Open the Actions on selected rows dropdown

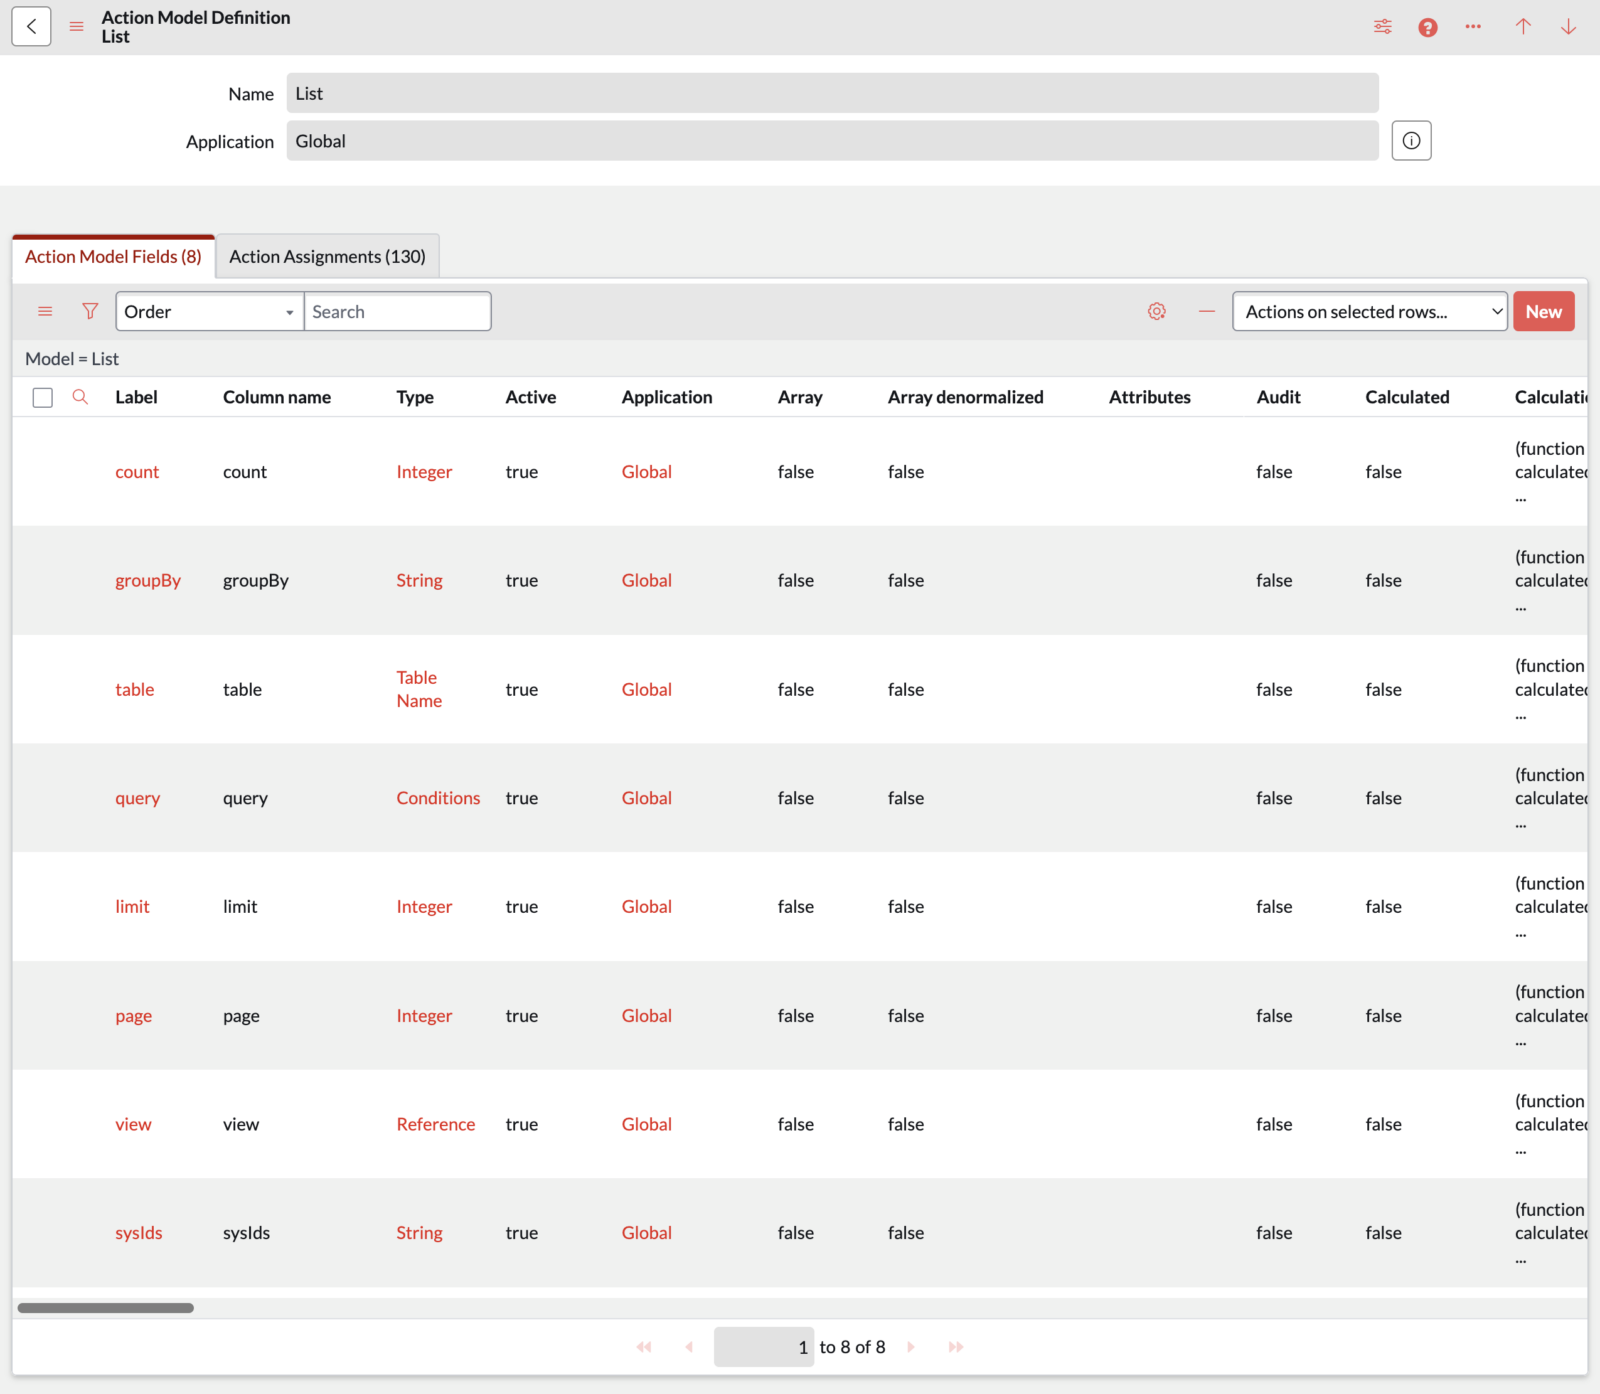pos(1369,311)
